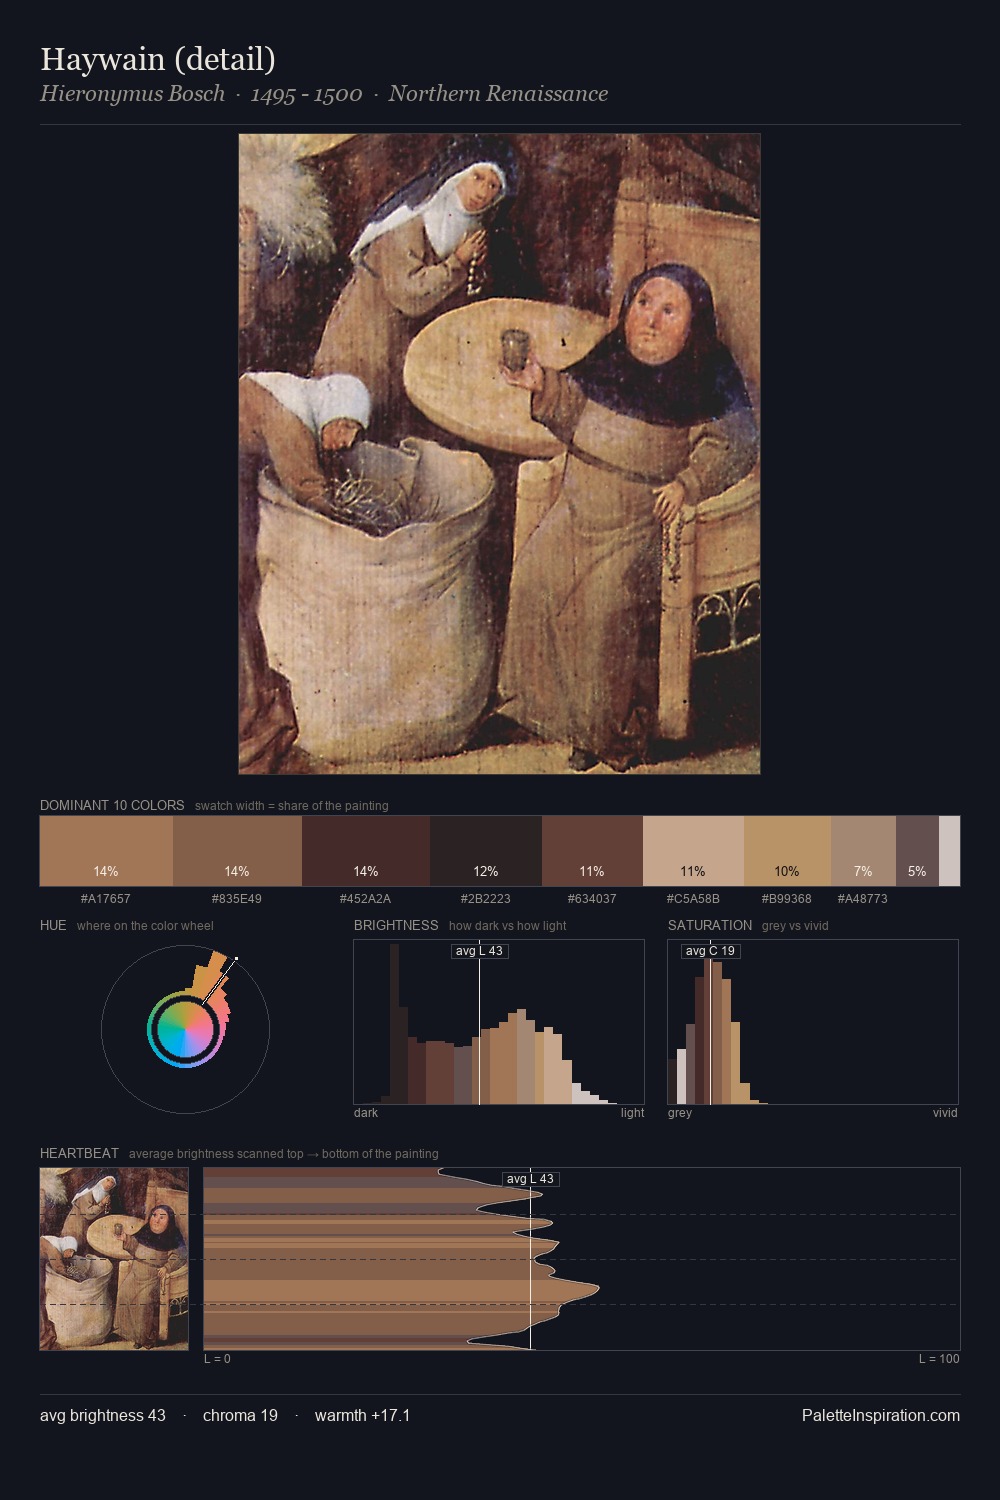Click the hex code label #A17657
1000x1500 pixels.
click(x=106, y=898)
